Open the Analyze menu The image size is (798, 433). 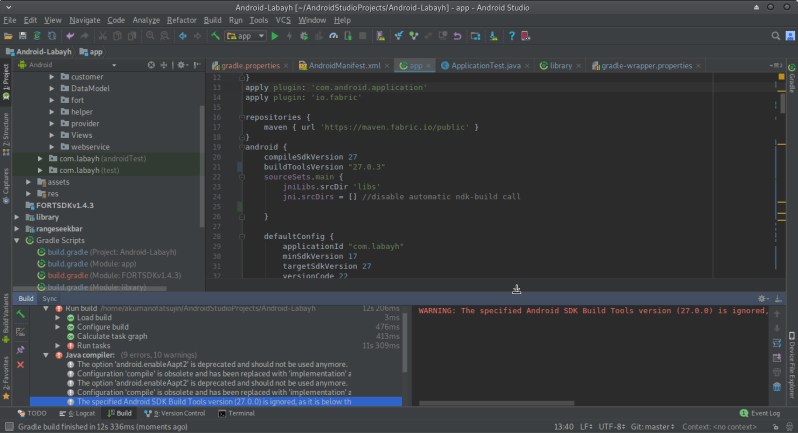[146, 20]
